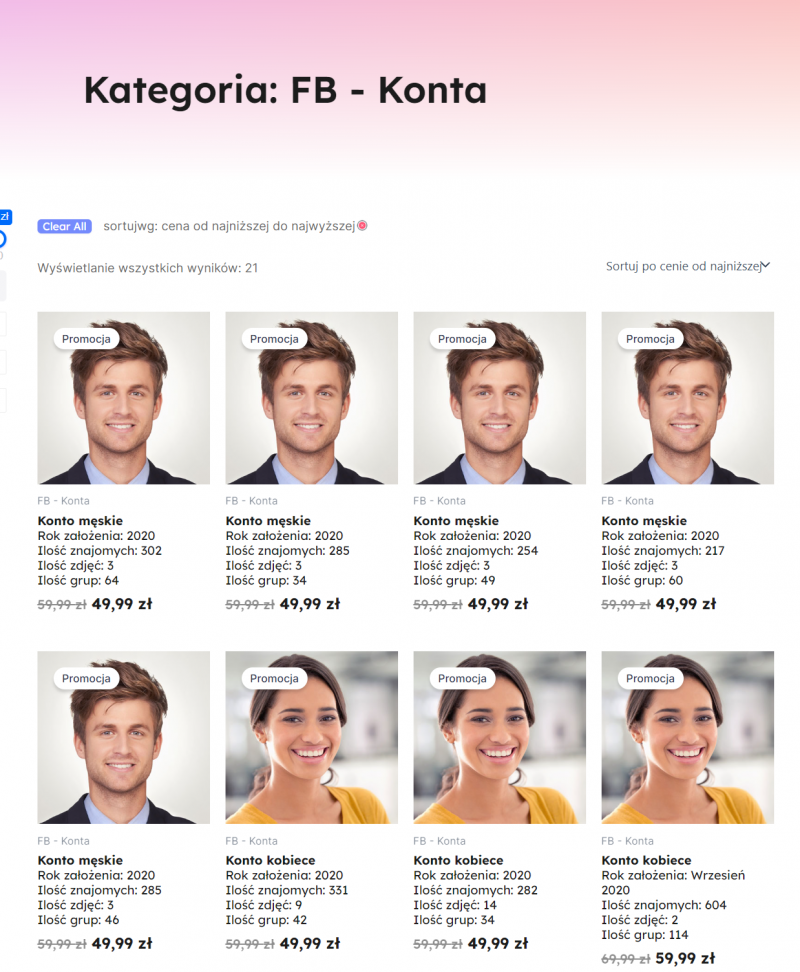Remove the price sort filter via red dot
The height and width of the screenshot is (972, 800).
tap(363, 226)
